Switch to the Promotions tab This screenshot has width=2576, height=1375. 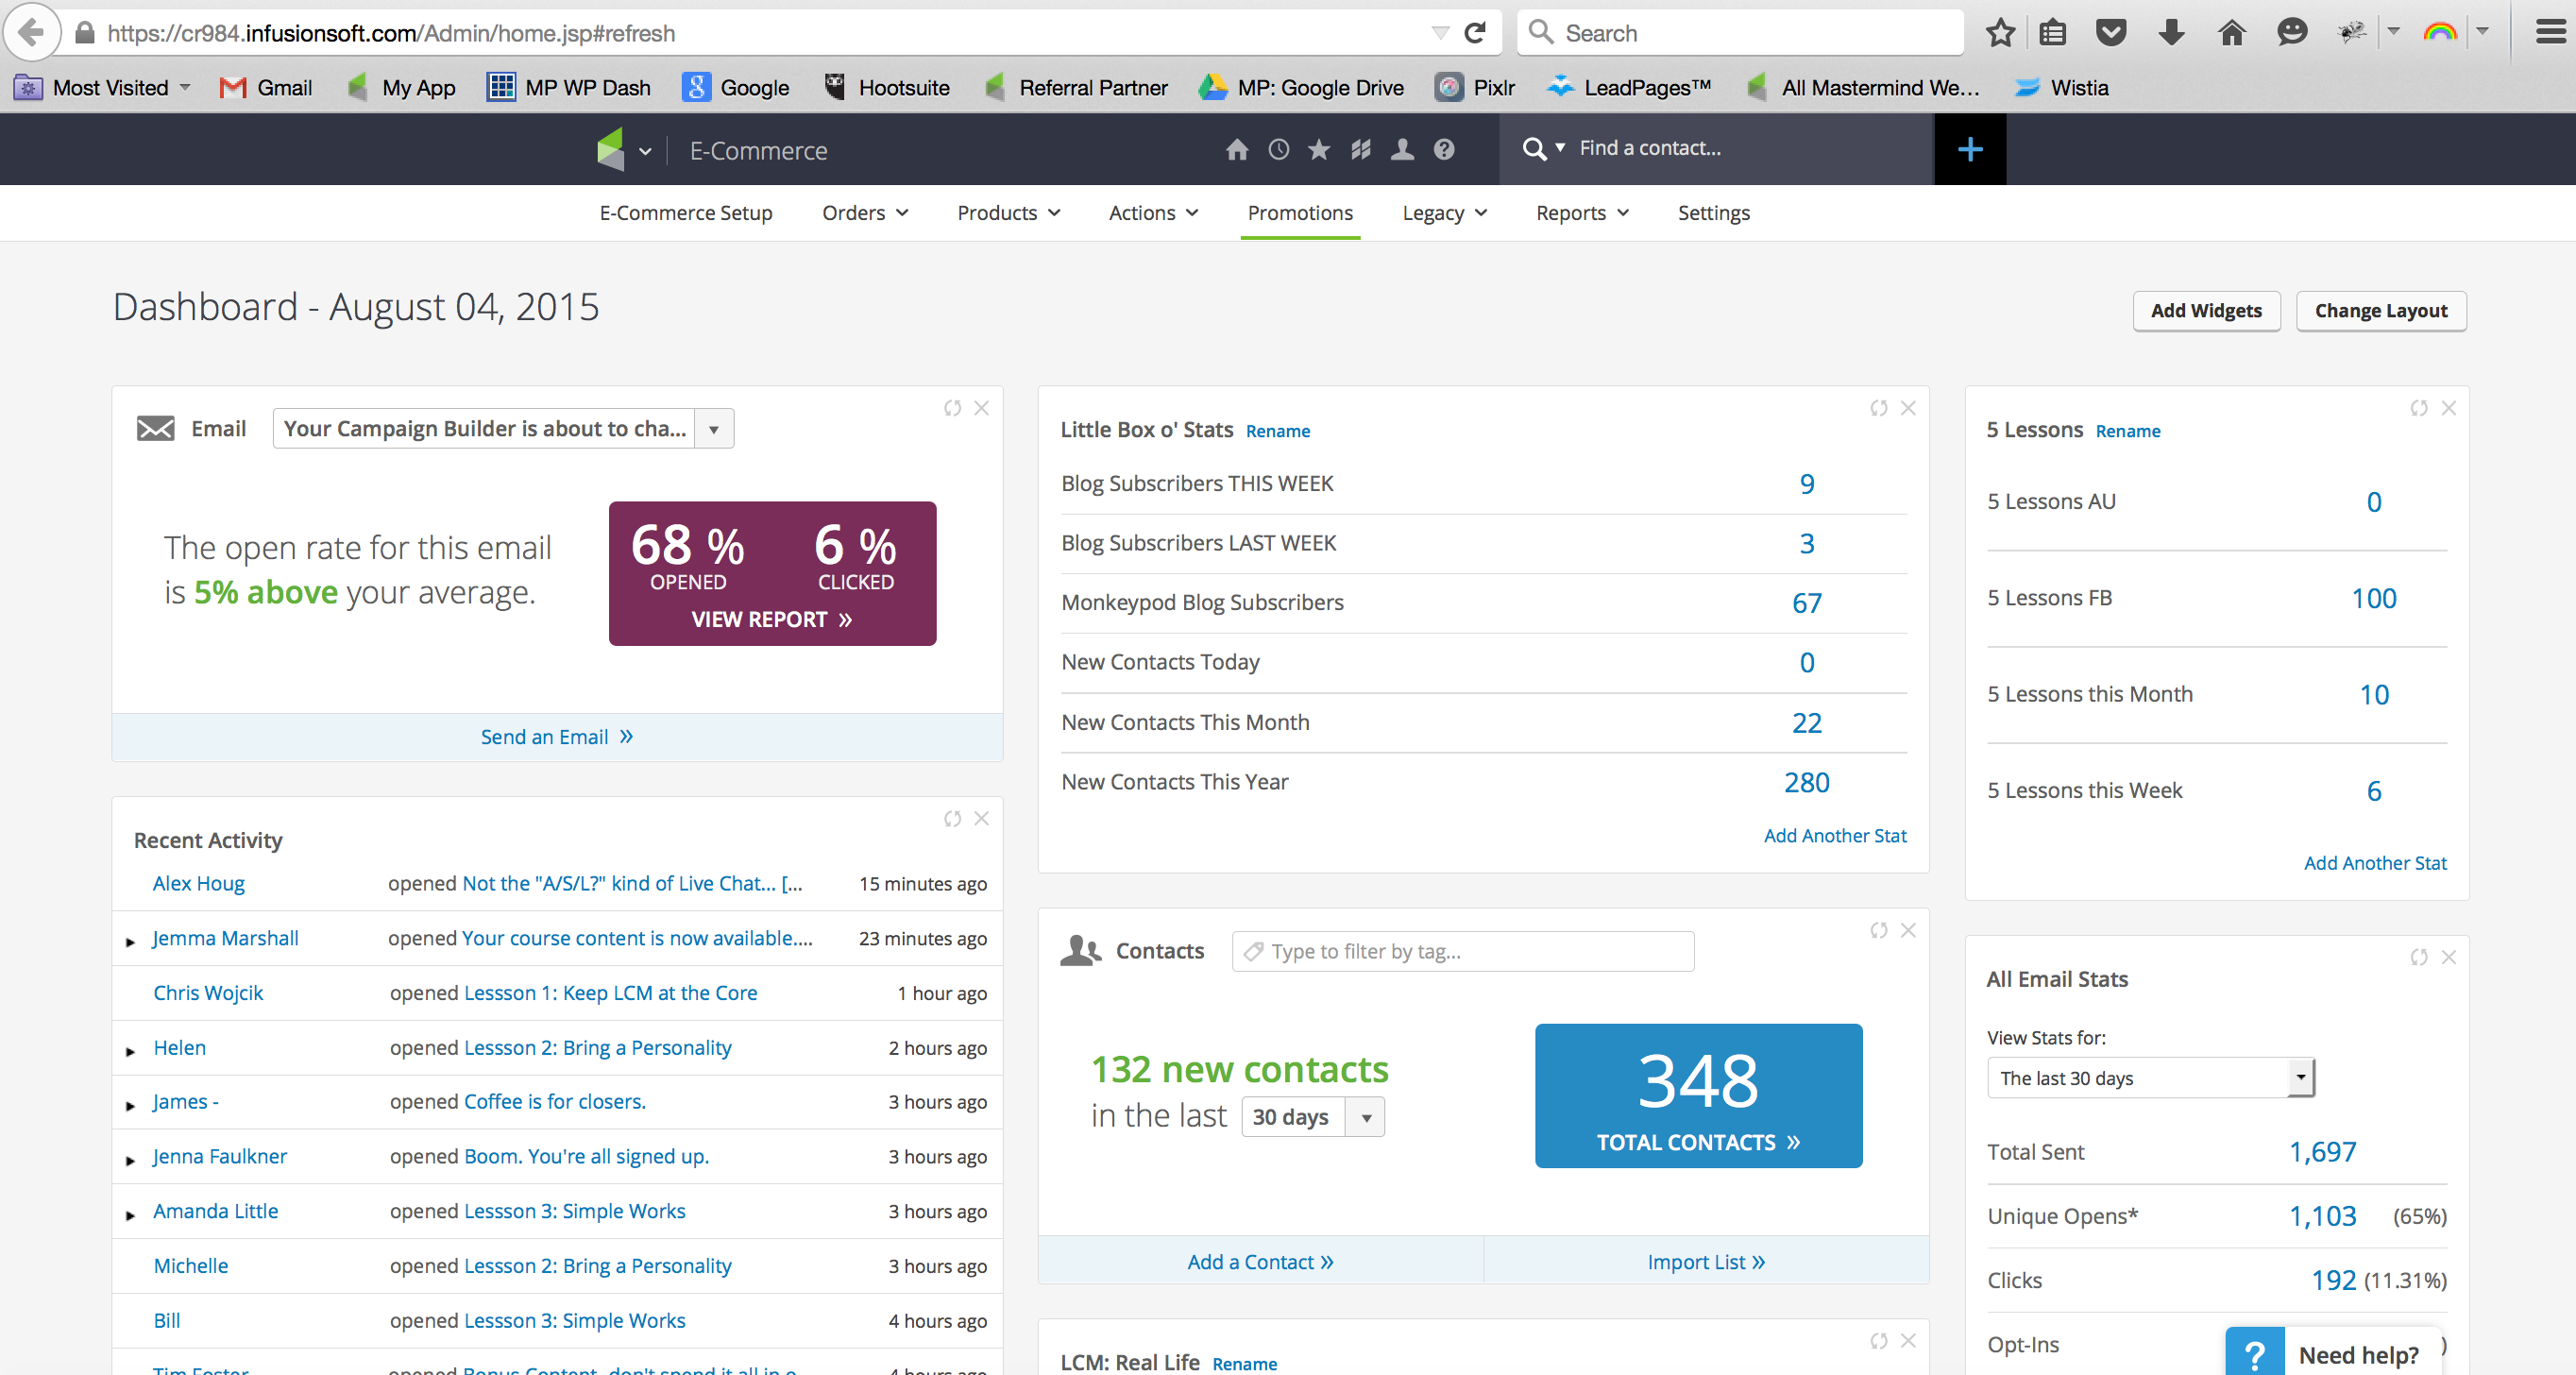click(x=1299, y=213)
